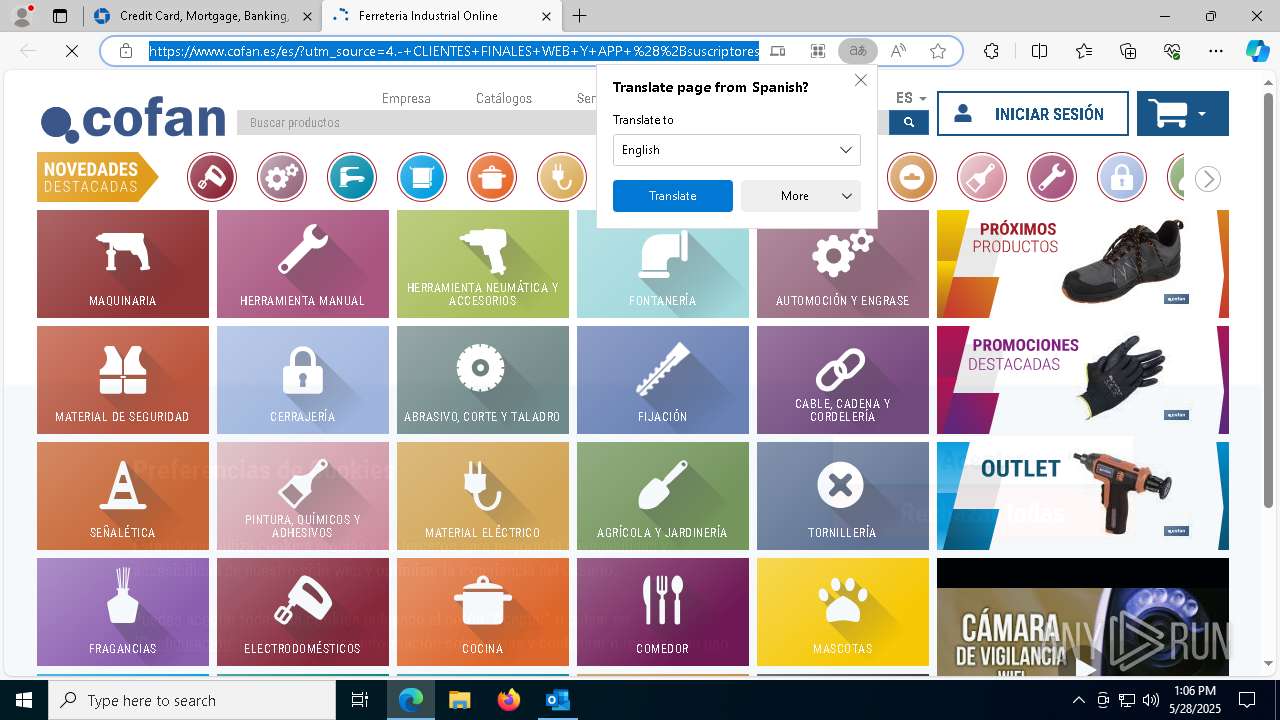This screenshot has height=720, width=1280.
Task: Click the cofan logo
Action: pyautogui.click(x=133, y=121)
